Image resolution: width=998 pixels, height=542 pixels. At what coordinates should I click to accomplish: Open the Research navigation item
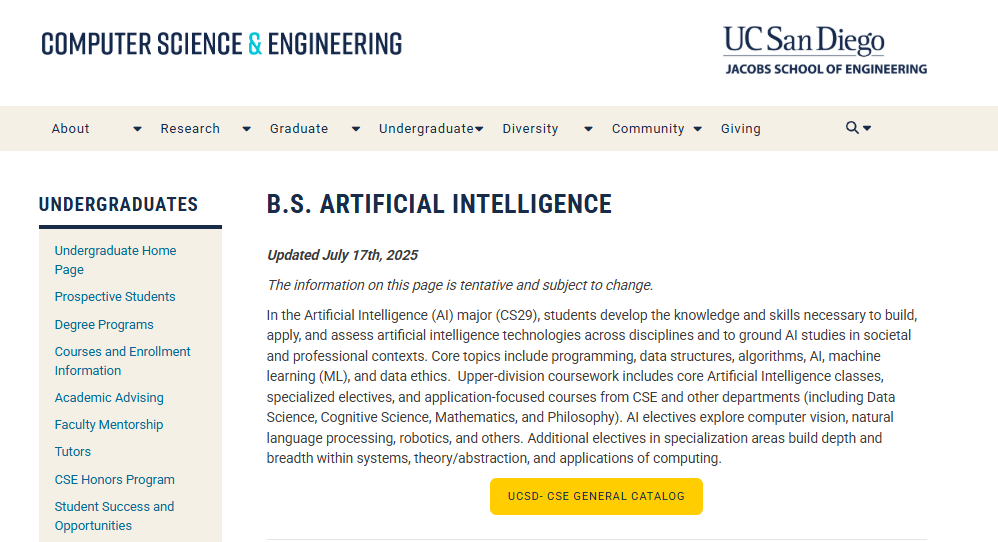click(x=190, y=129)
